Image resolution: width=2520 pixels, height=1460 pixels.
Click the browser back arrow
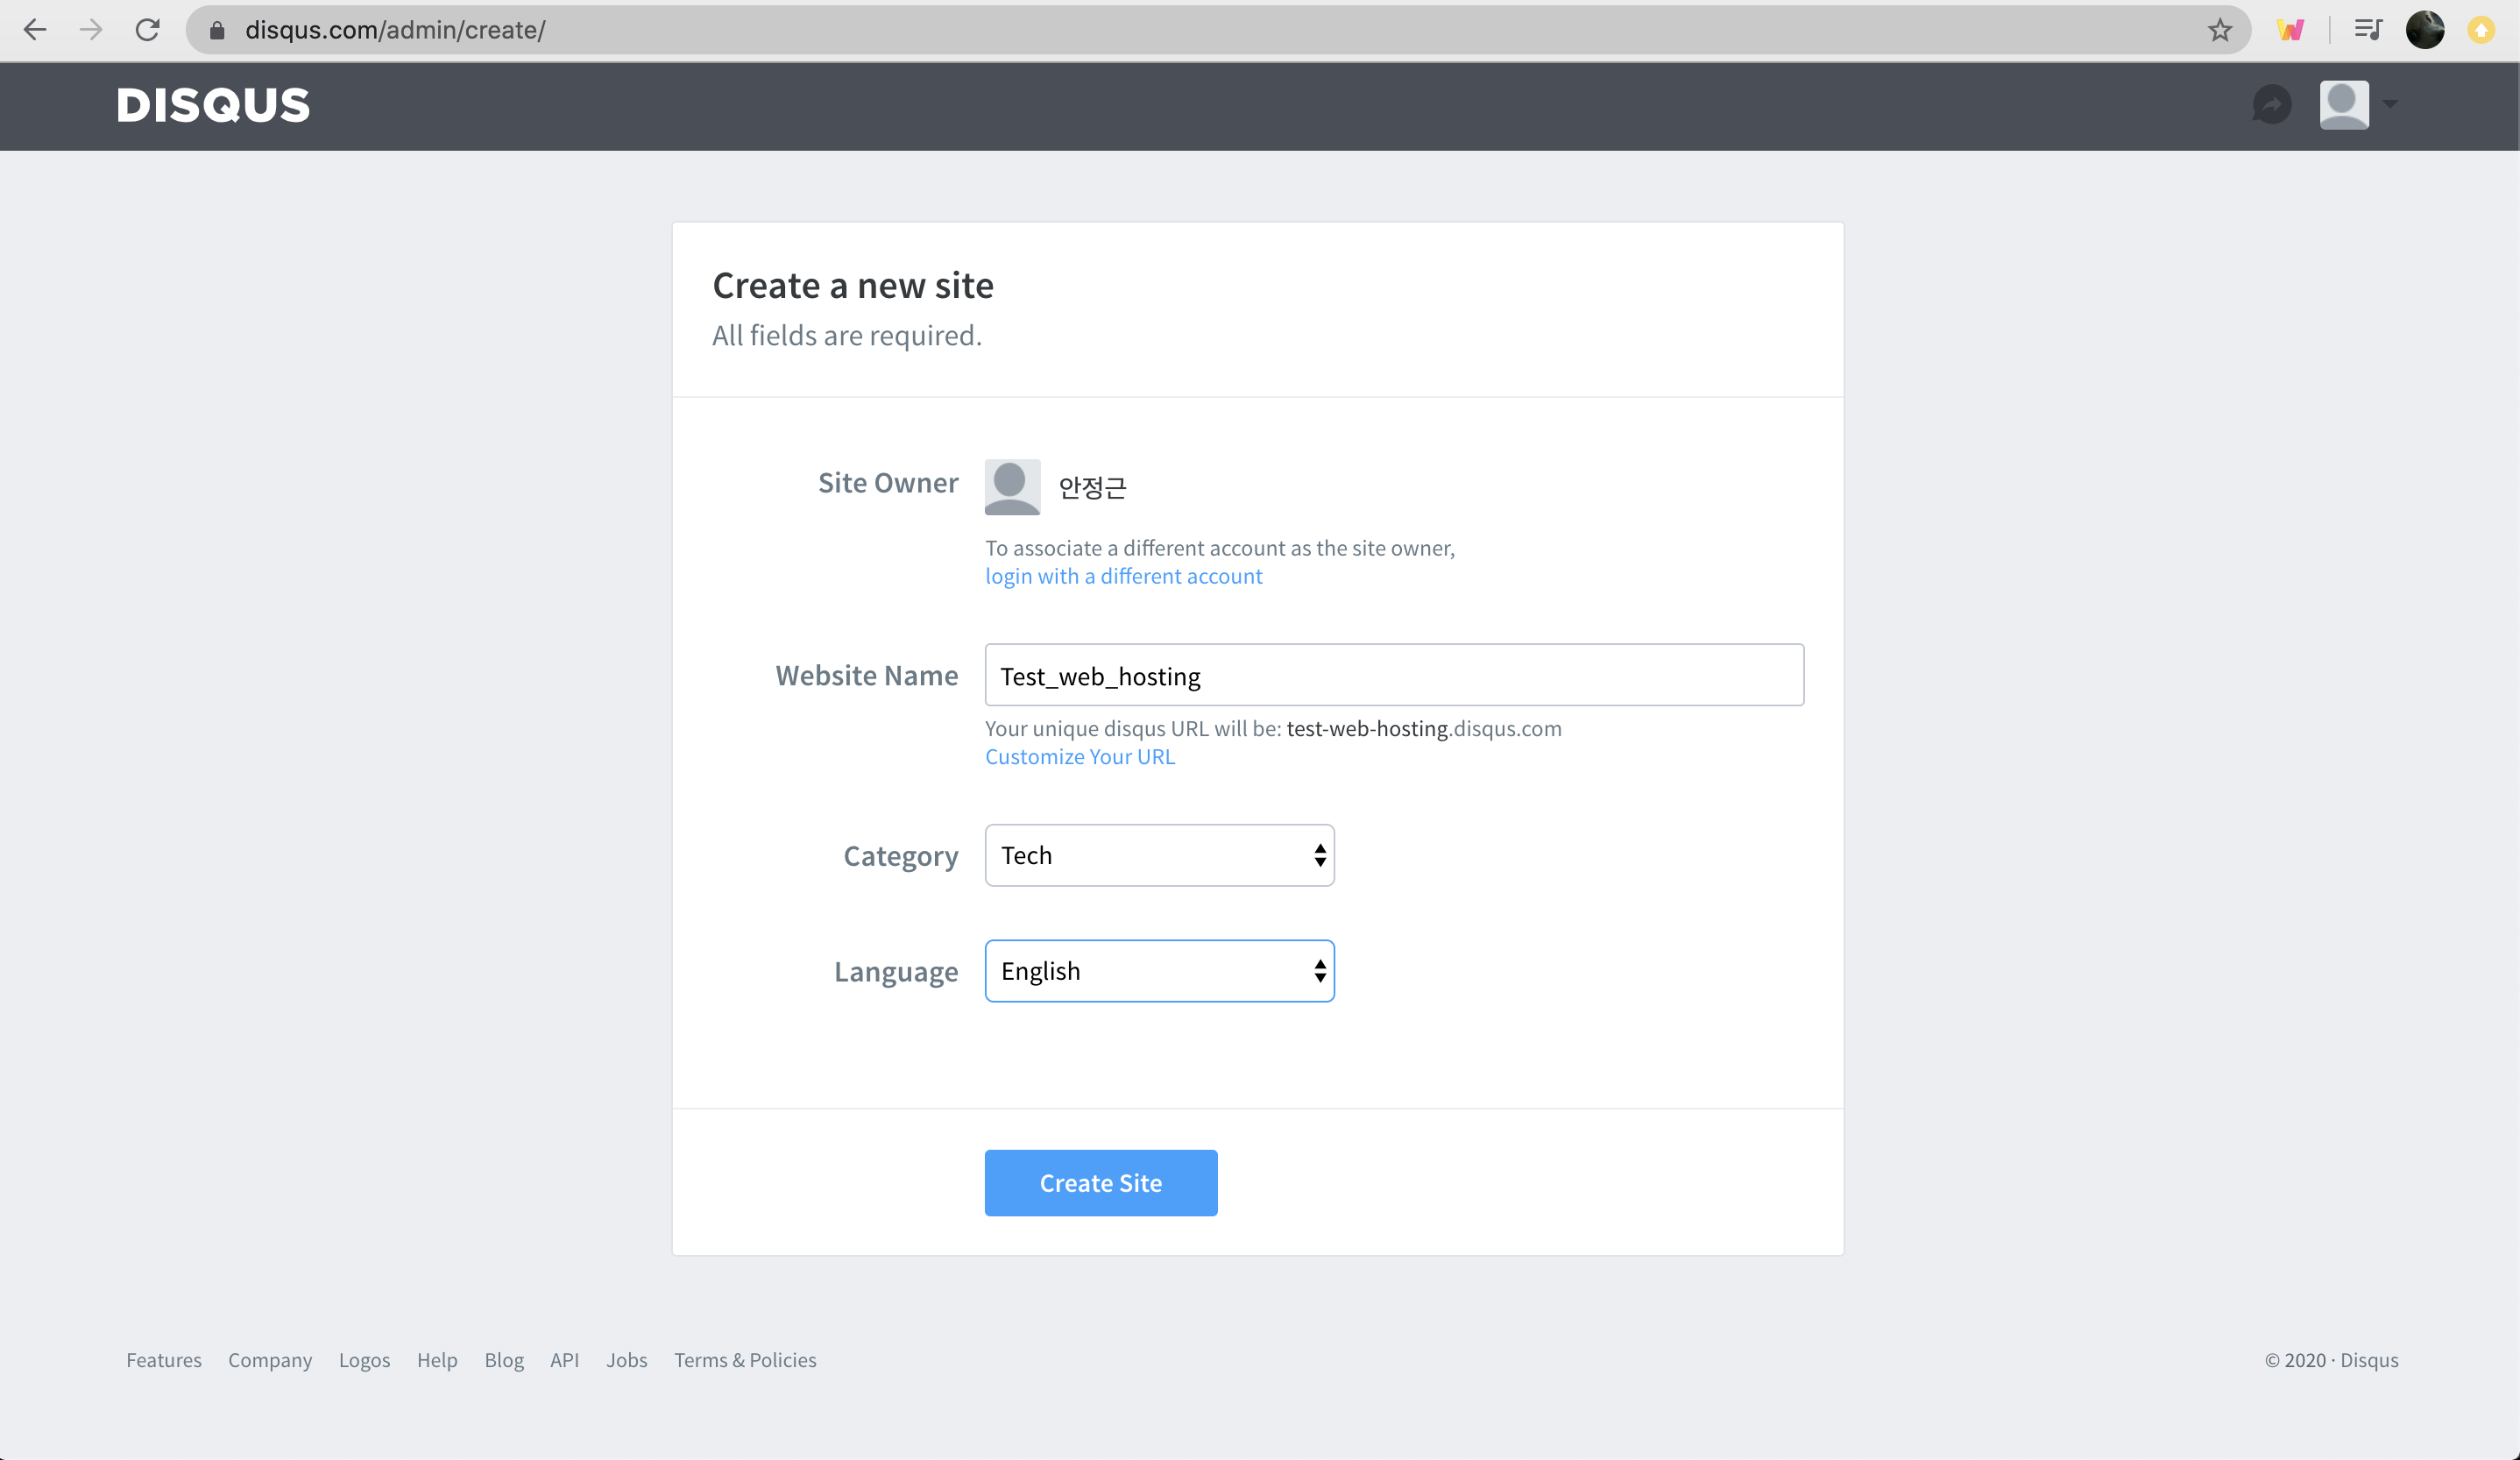[x=35, y=30]
